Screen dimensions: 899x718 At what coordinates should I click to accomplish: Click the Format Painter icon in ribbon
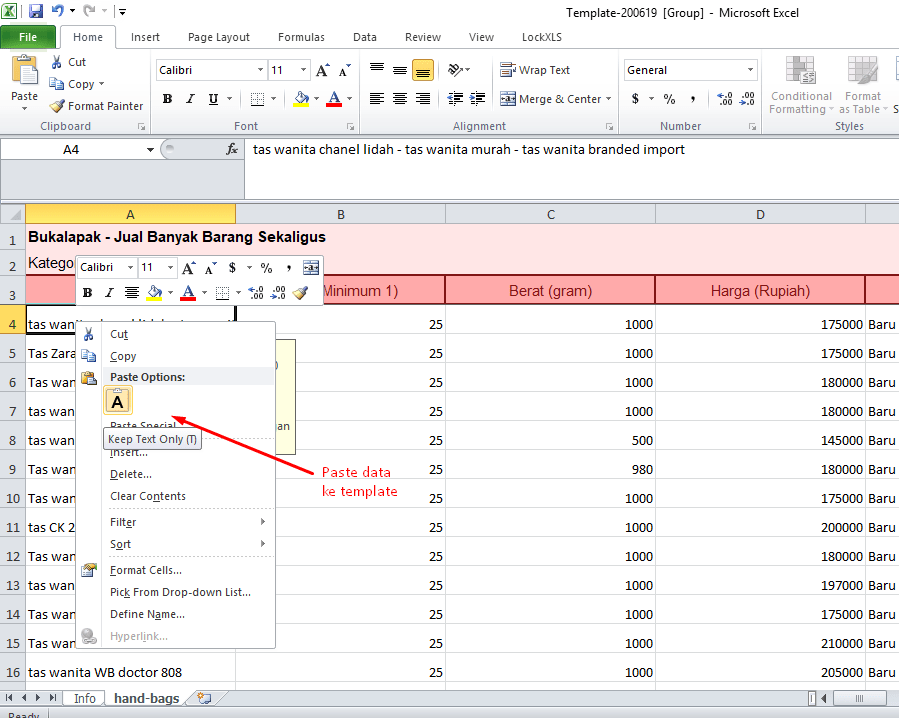58,106
